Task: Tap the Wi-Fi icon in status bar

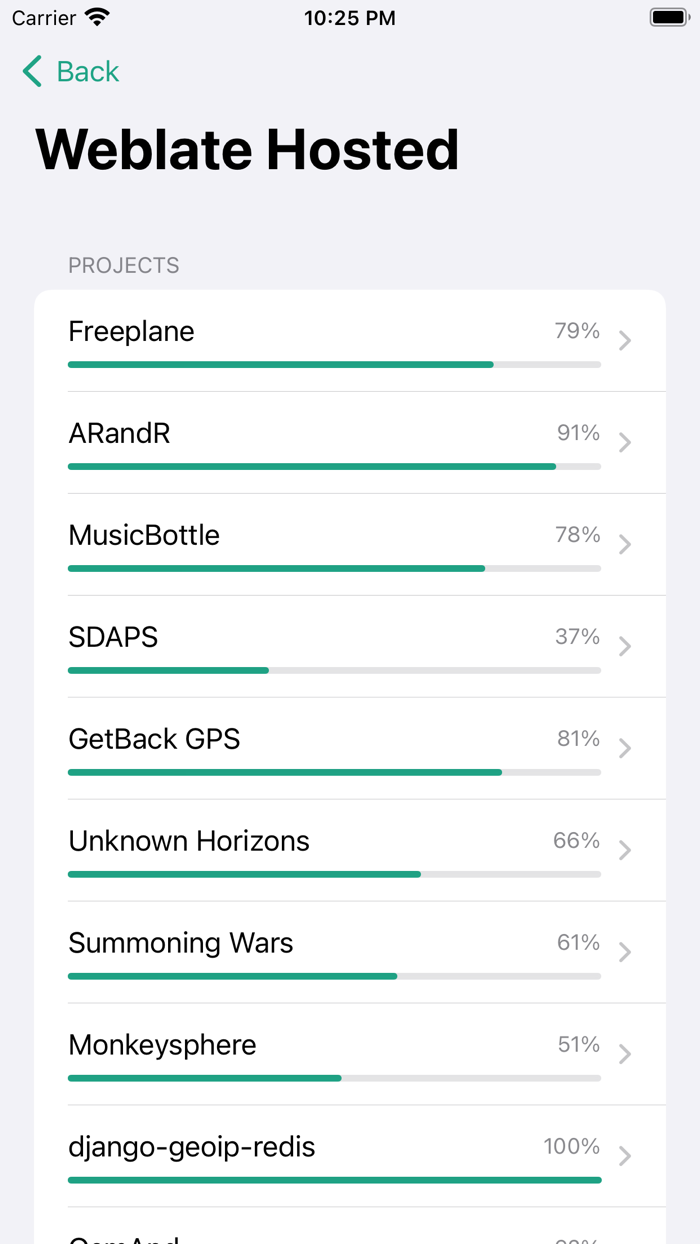Action: [x=95, y=16]
